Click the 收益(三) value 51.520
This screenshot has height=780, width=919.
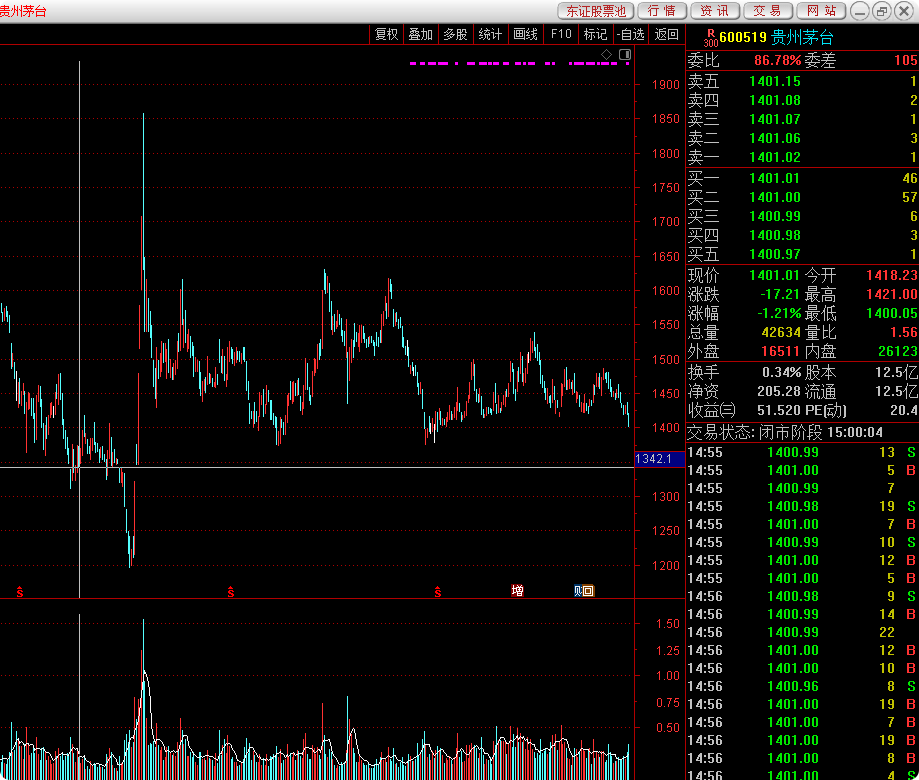click(x=779, y=410)
